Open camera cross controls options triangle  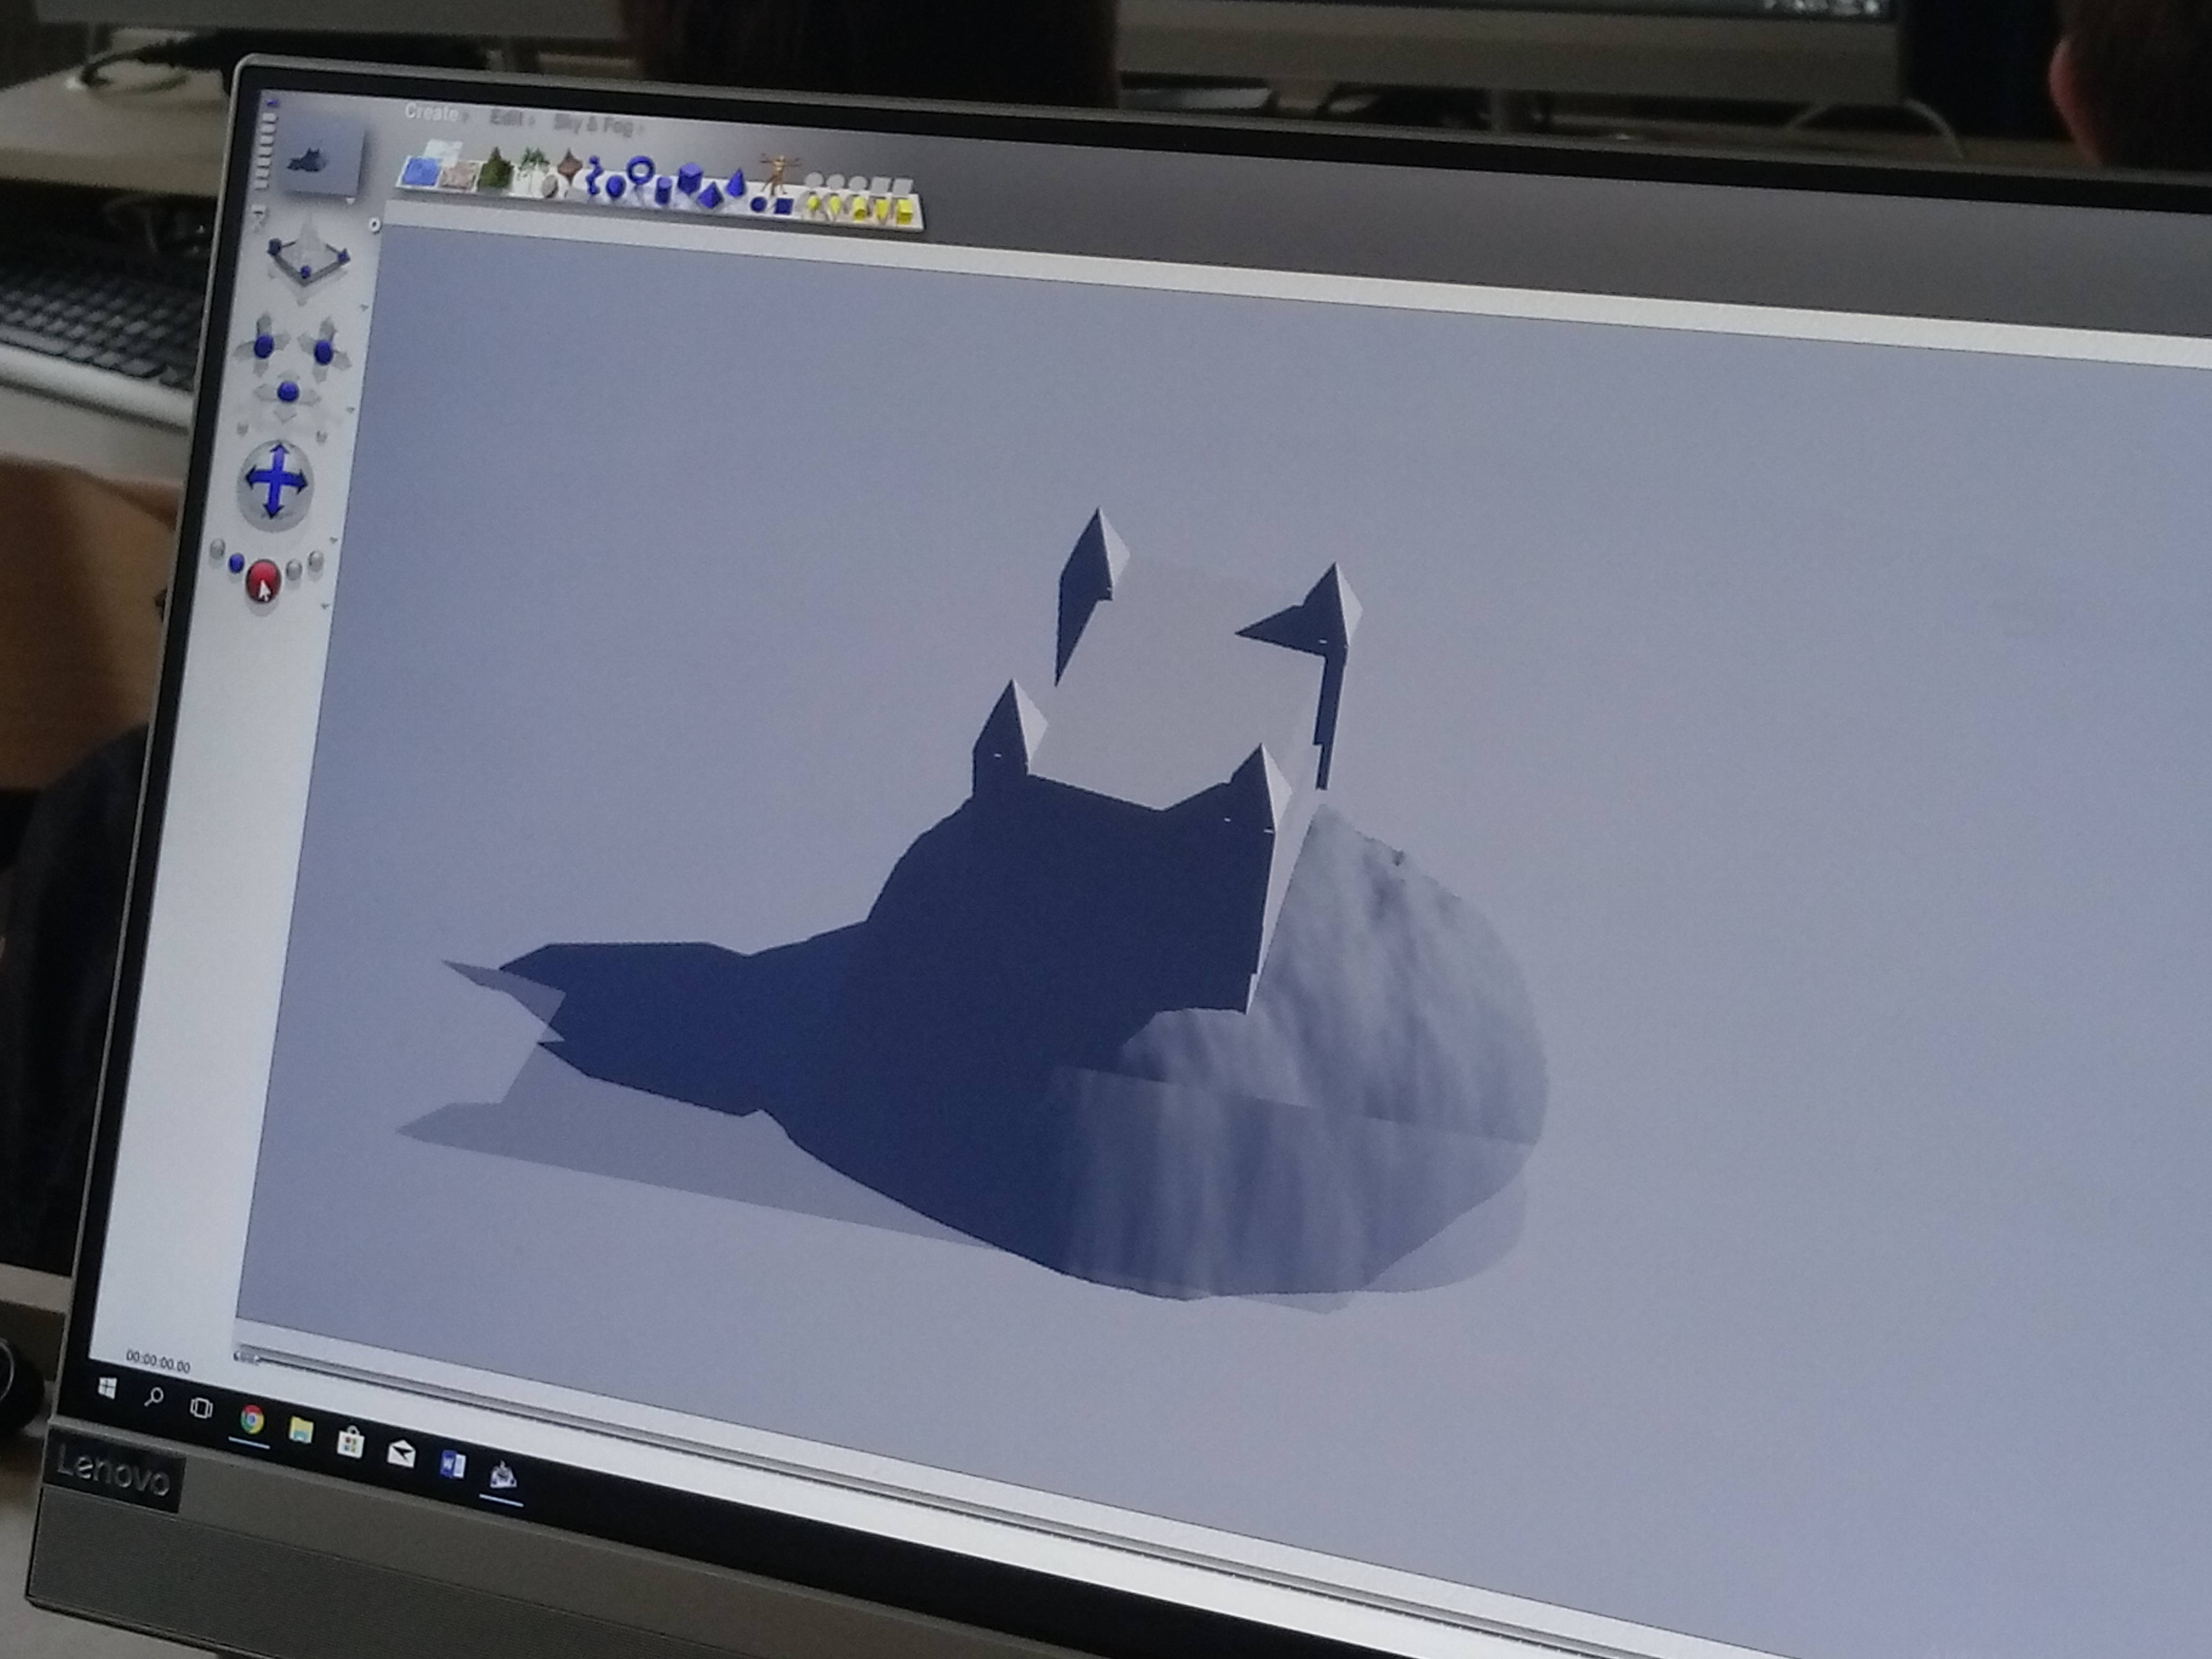click(x=351, y=410)
